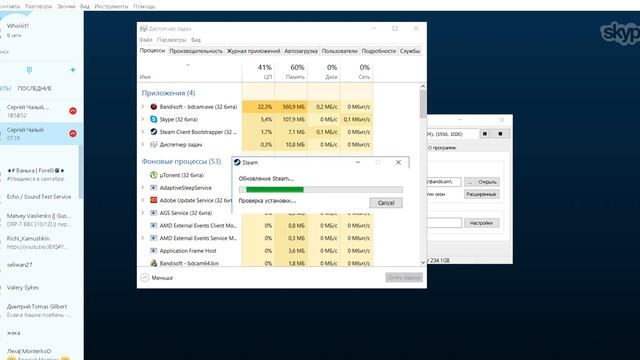Click the Настройки button in Bandicam
Screen dimensions: 640x360
(x=481, y=223)
